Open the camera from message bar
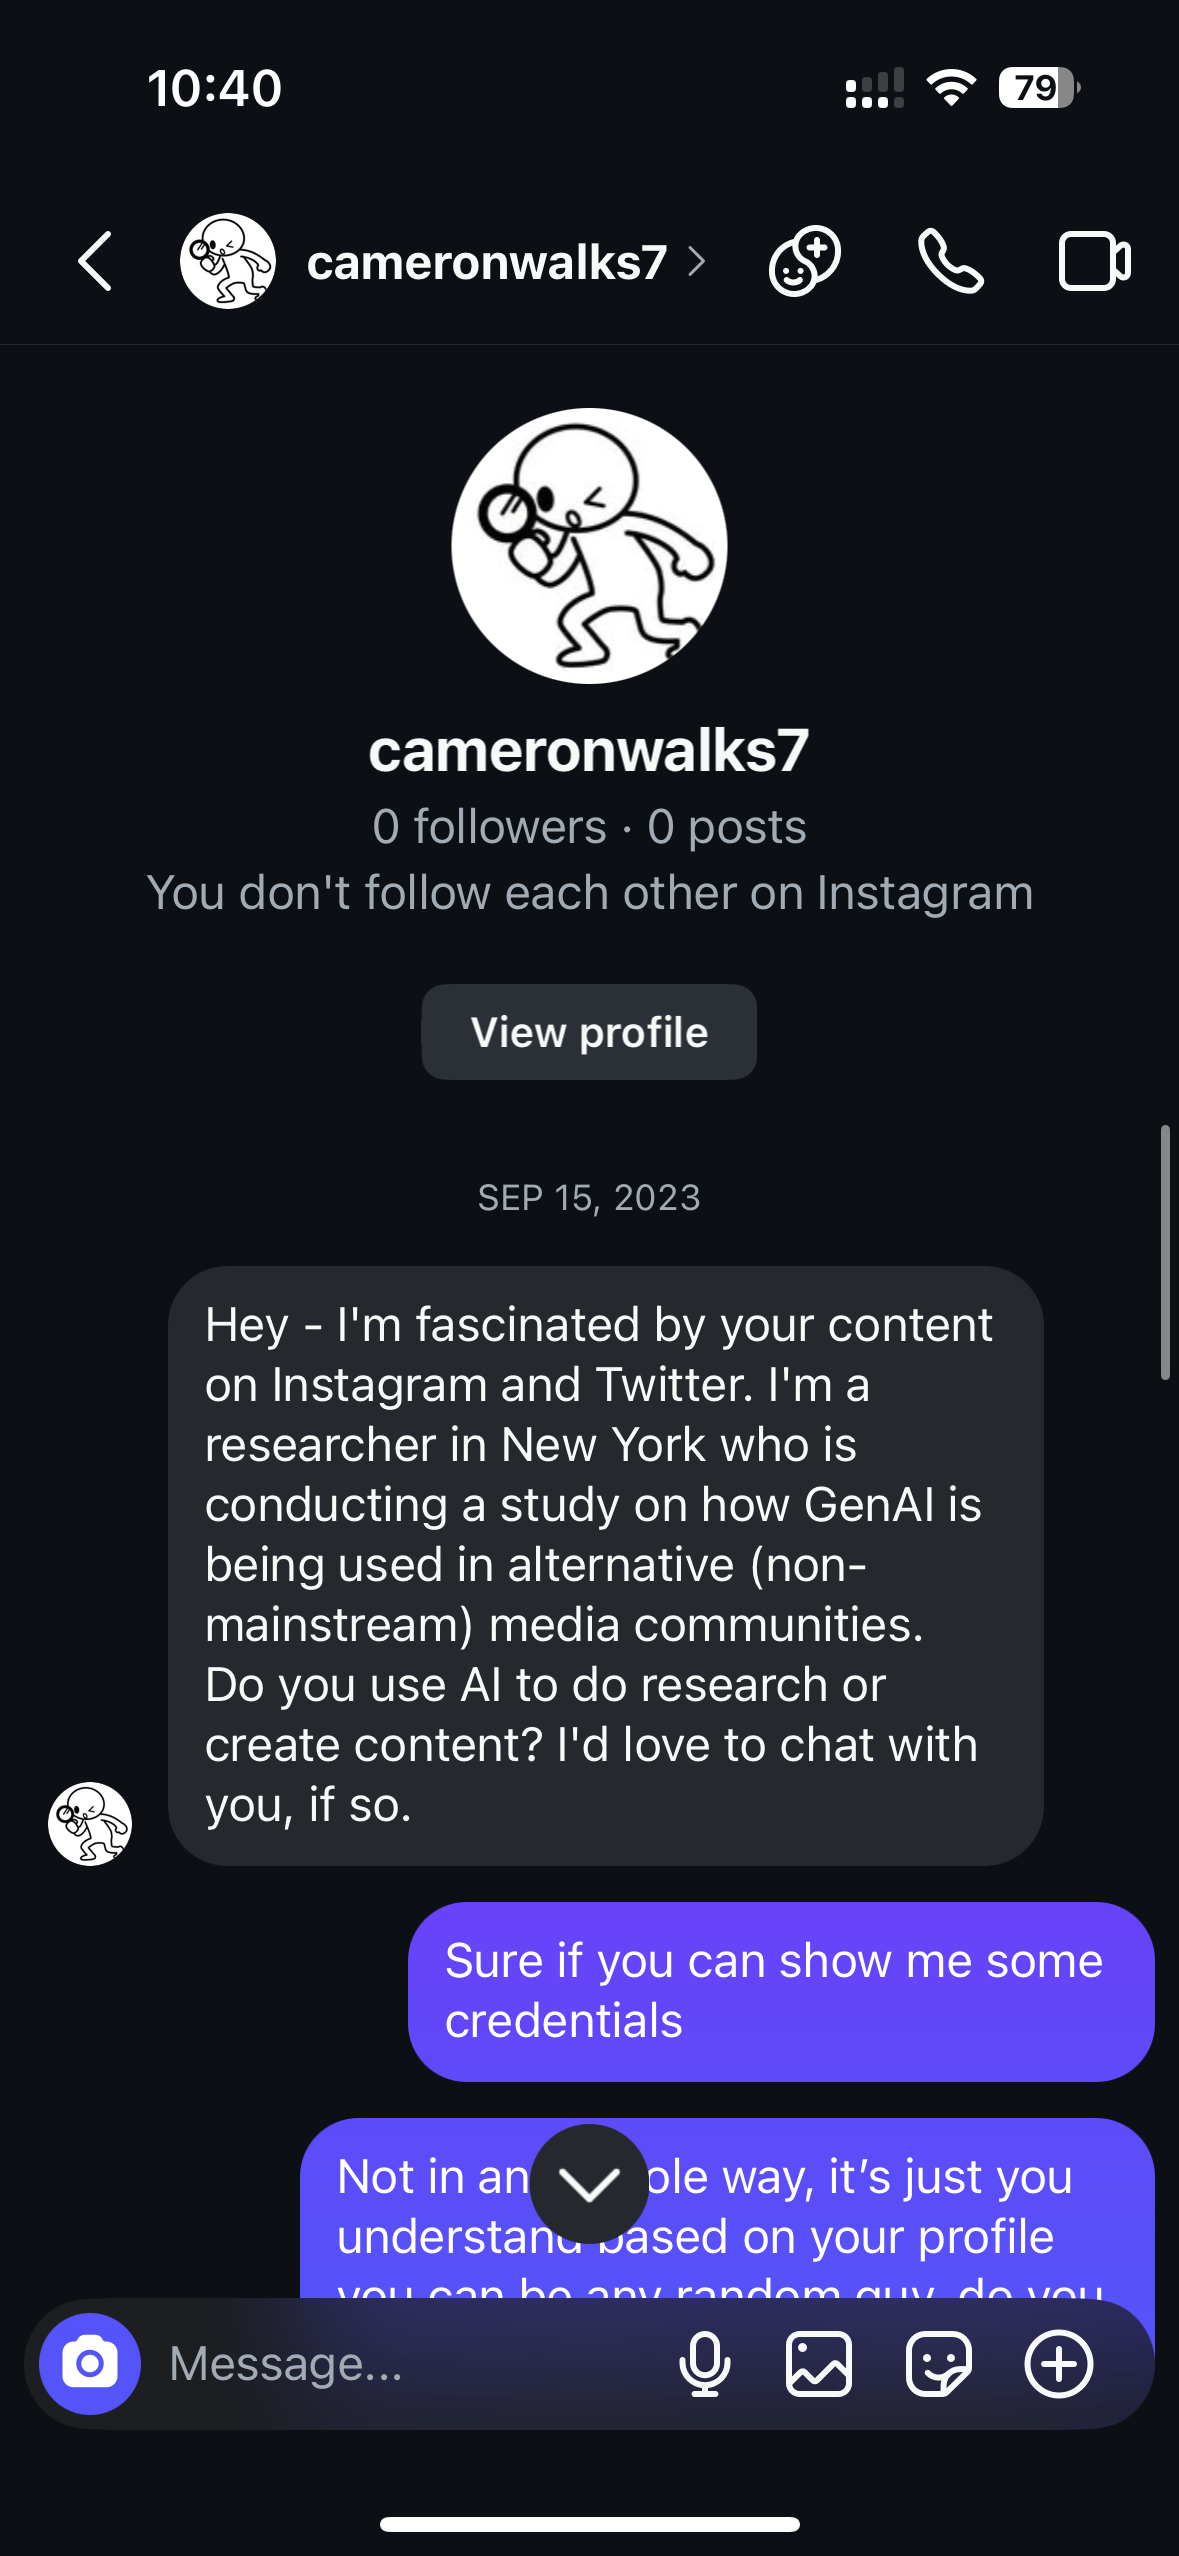Viewport: 1179px width, 2556px height. 90,2364
